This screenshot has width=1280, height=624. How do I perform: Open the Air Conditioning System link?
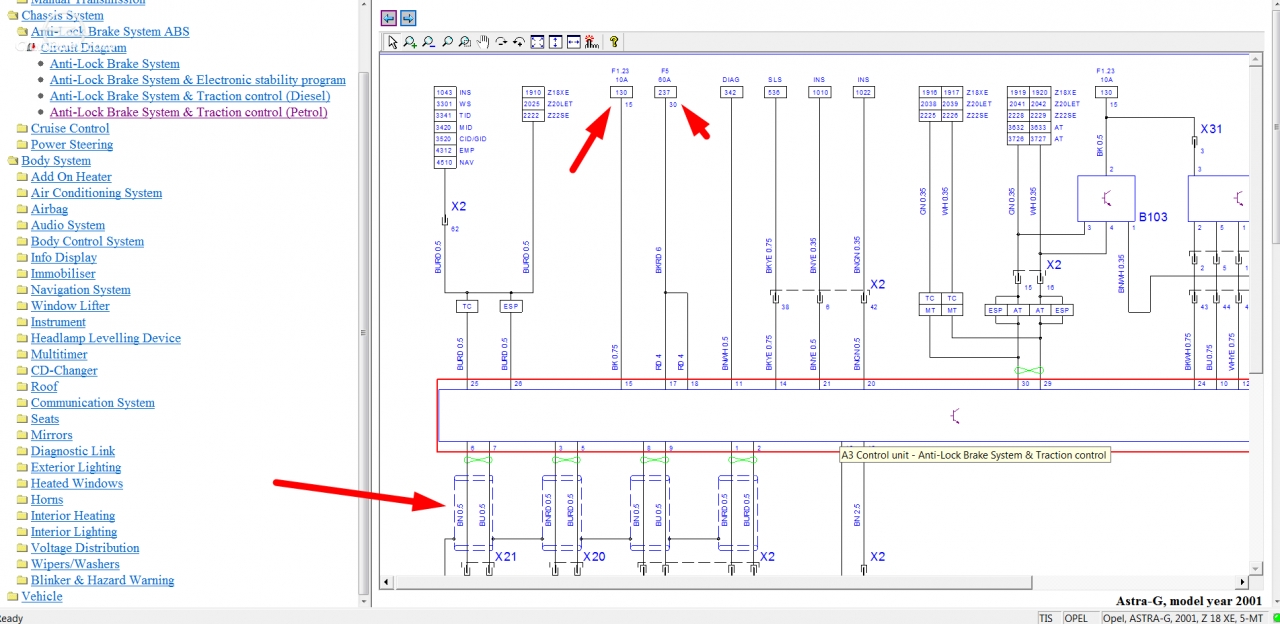96,193
